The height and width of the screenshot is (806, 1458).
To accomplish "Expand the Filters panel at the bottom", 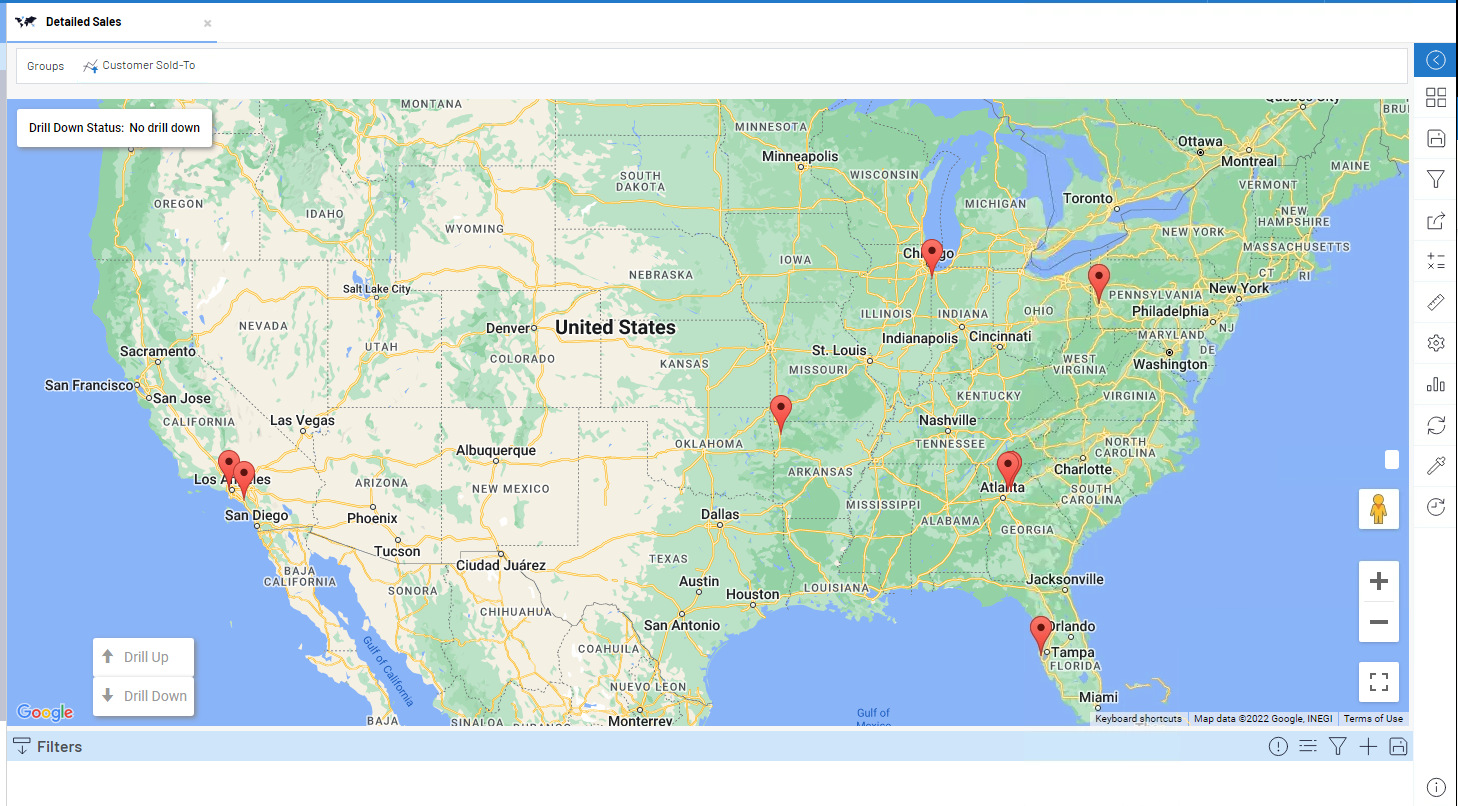I will 47,746.
